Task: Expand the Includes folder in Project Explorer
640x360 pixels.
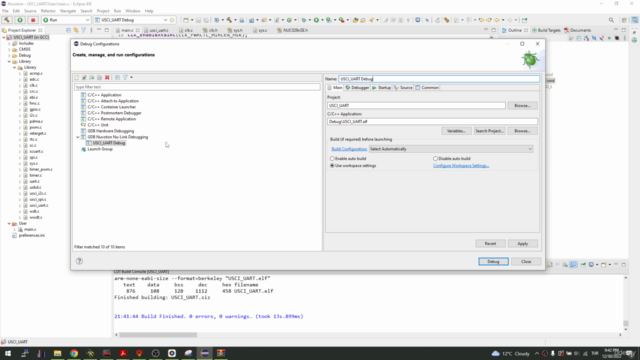Action: click(9, 43)
